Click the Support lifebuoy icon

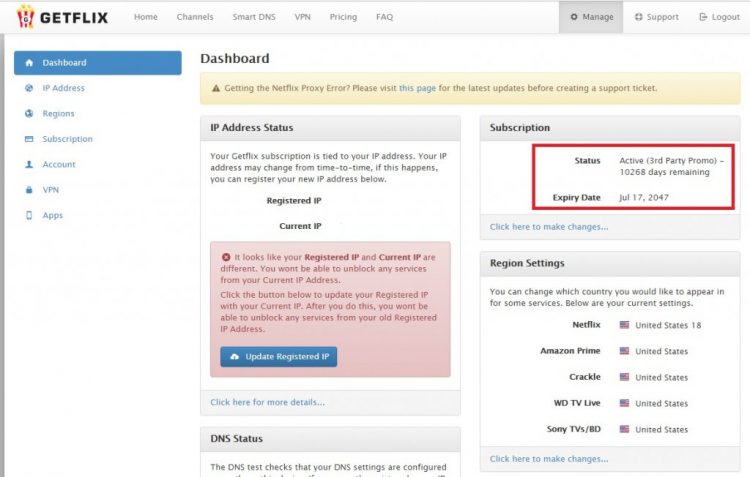click(639, 17)
